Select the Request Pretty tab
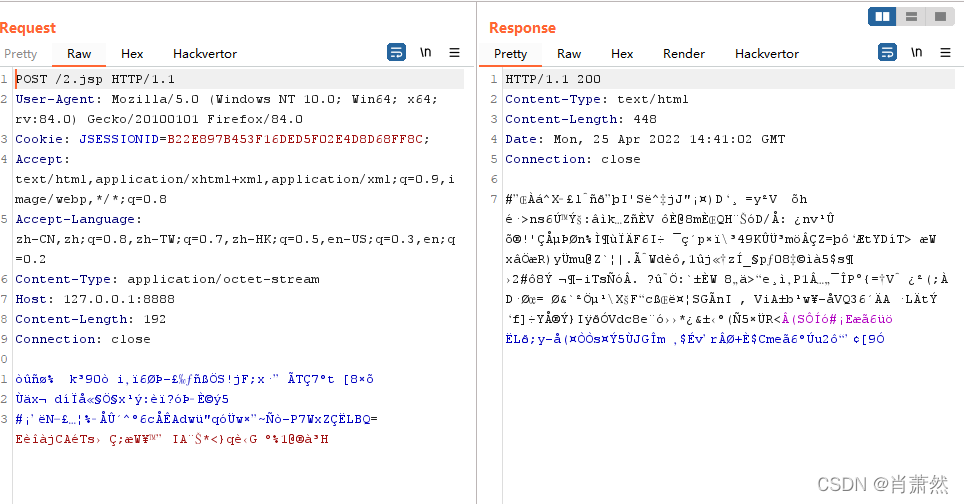 20,54
